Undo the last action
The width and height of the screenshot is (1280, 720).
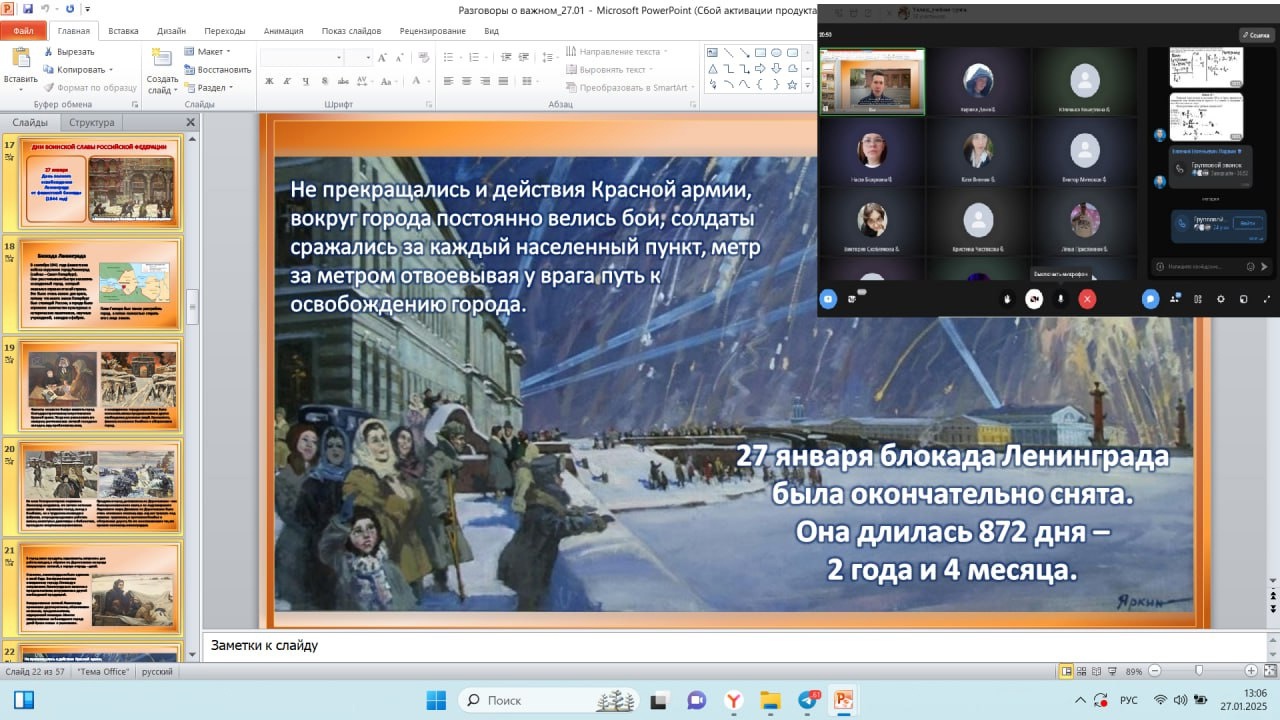pos(44,9)
